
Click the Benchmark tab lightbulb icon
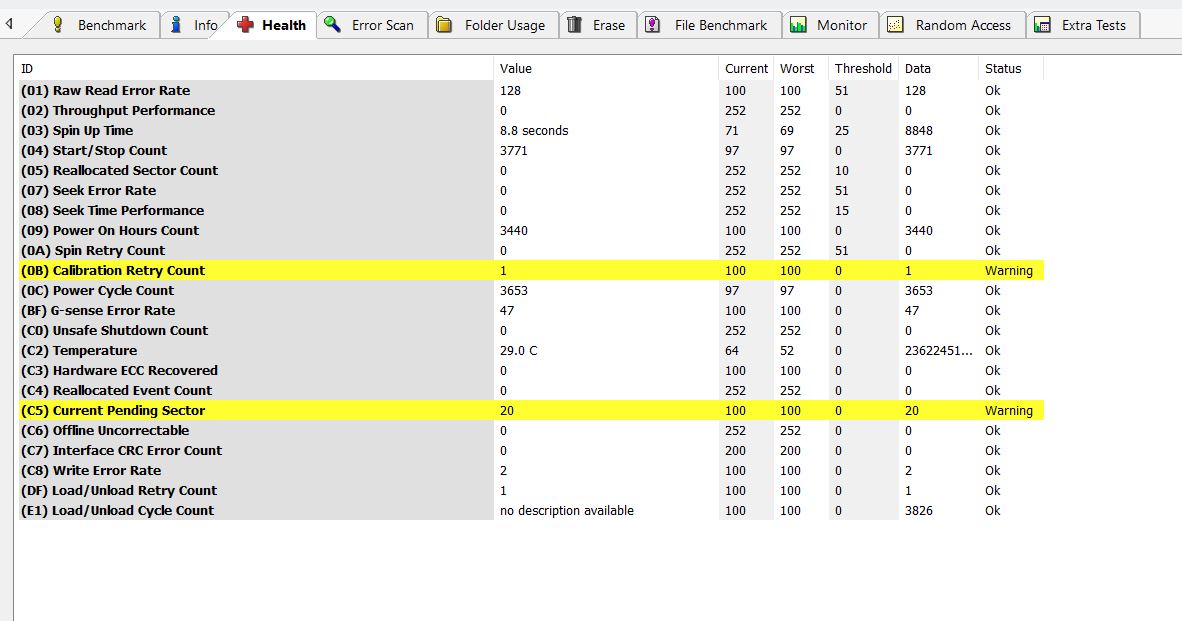click(58, 25)
